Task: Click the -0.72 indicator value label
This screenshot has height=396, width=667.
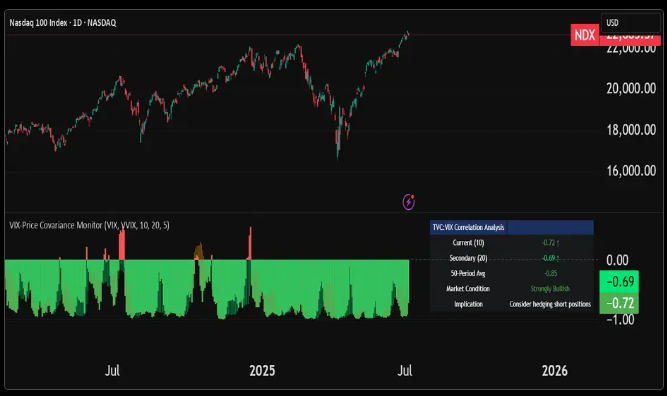Action: pos(619,303)
